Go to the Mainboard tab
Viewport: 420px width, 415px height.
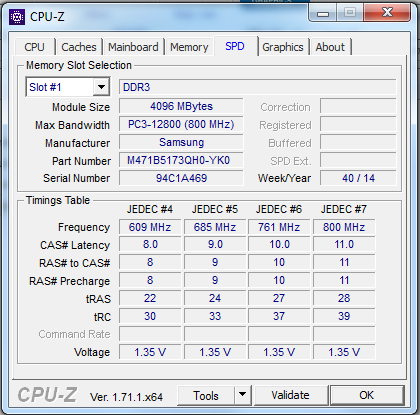[x=133, y=47]
